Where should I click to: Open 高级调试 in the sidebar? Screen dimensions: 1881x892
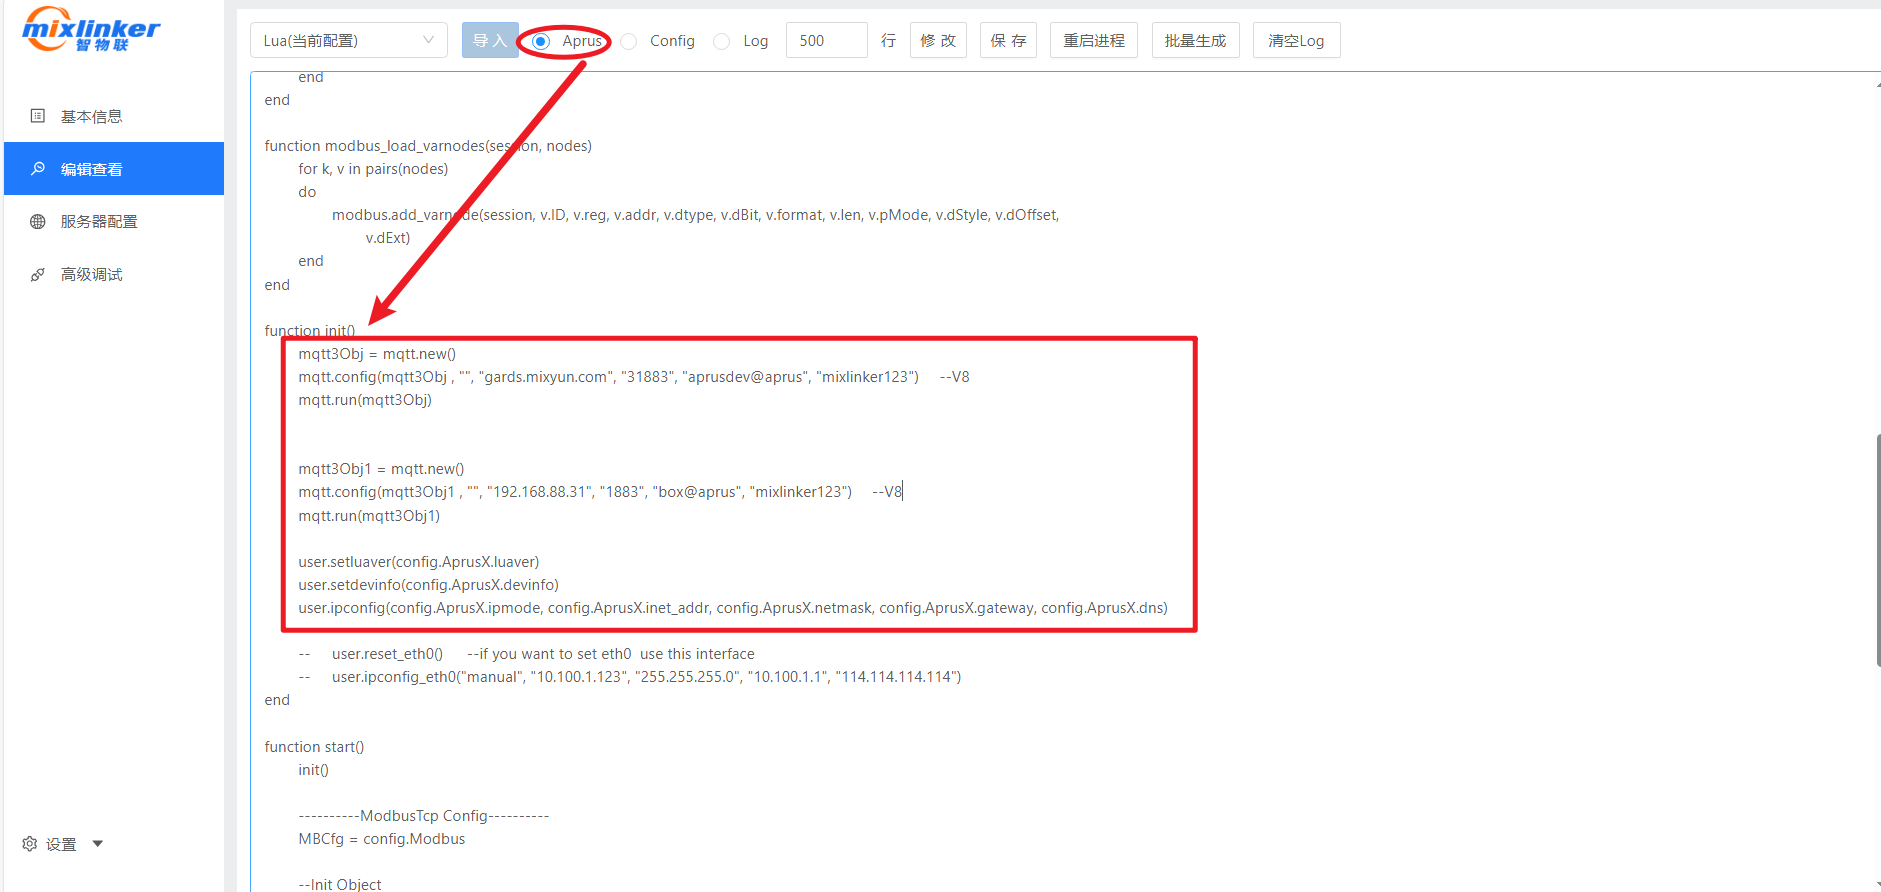click(92, 275)
